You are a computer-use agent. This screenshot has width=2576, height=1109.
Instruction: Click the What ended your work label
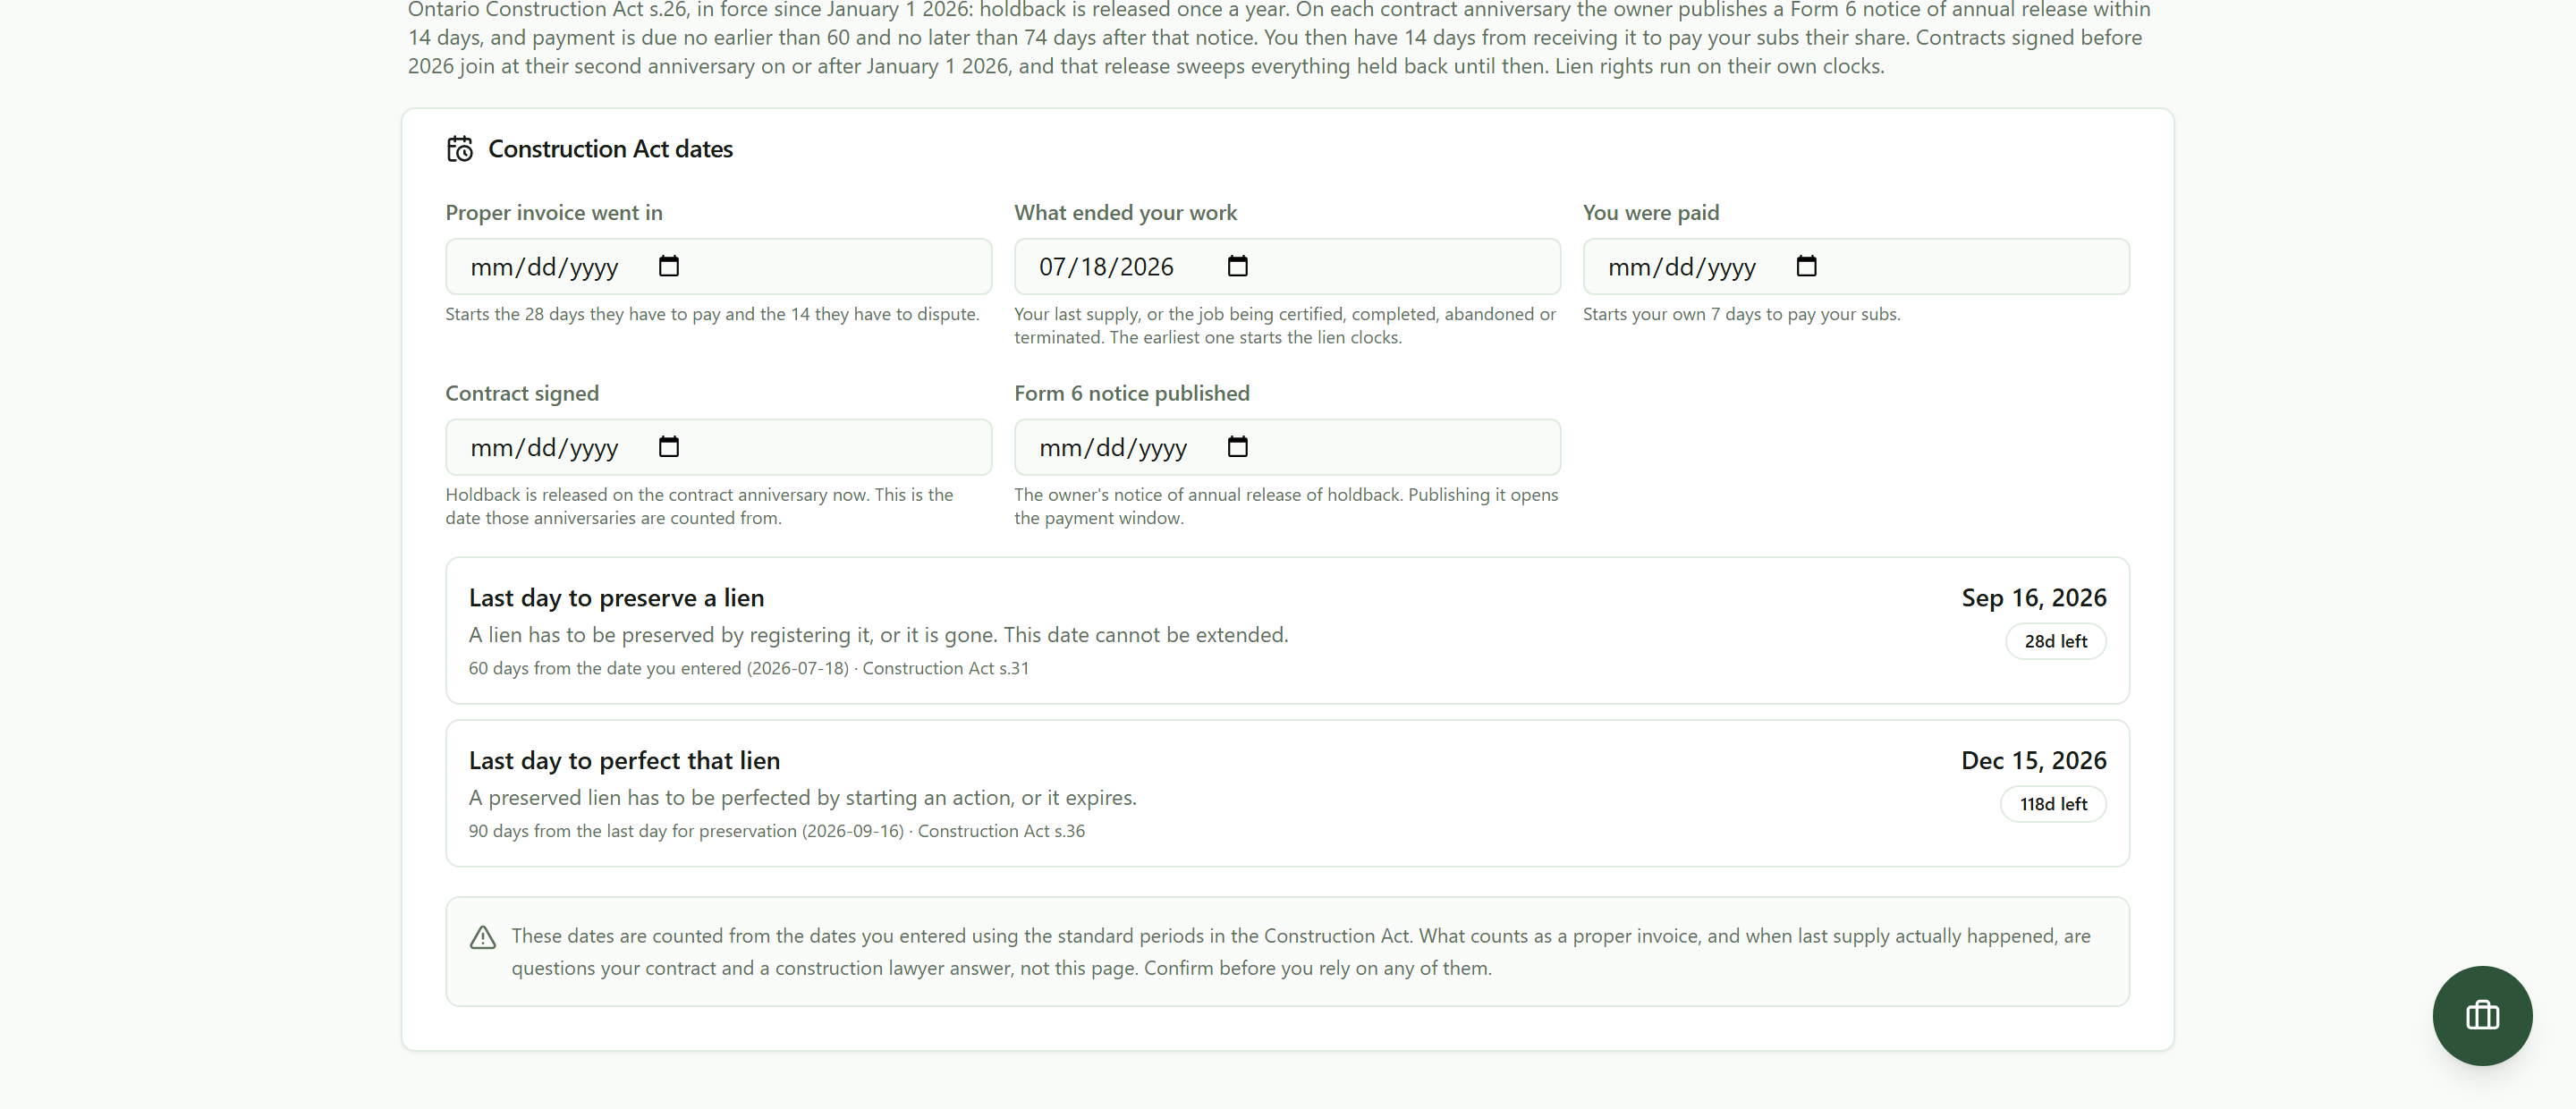pos(1125,213)
